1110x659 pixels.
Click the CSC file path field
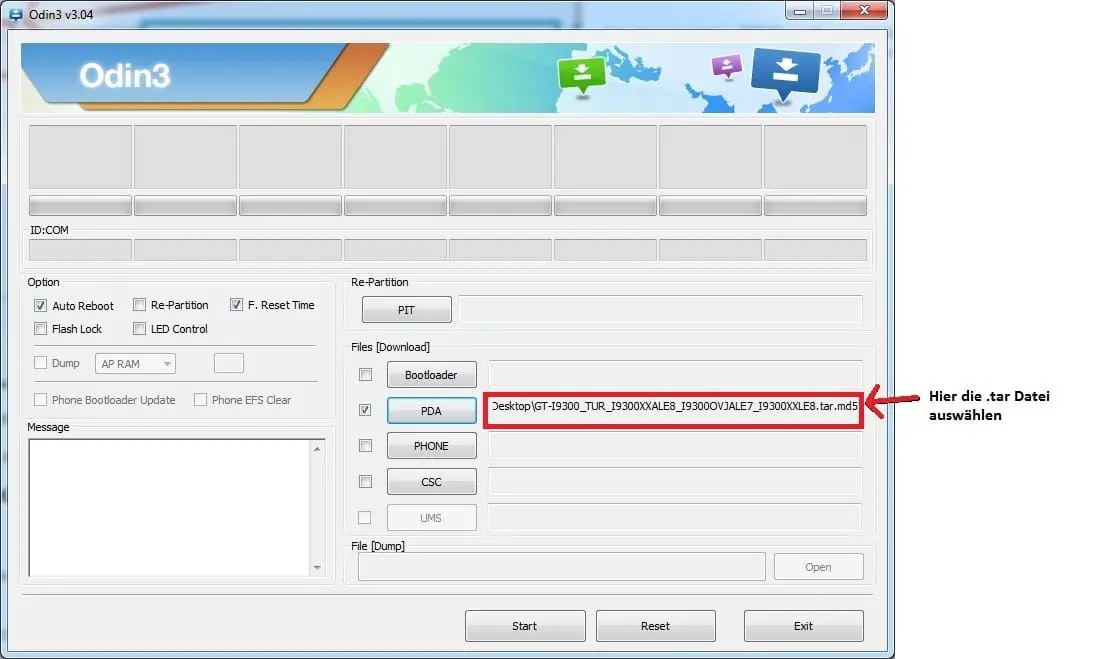tap(675, 482)
